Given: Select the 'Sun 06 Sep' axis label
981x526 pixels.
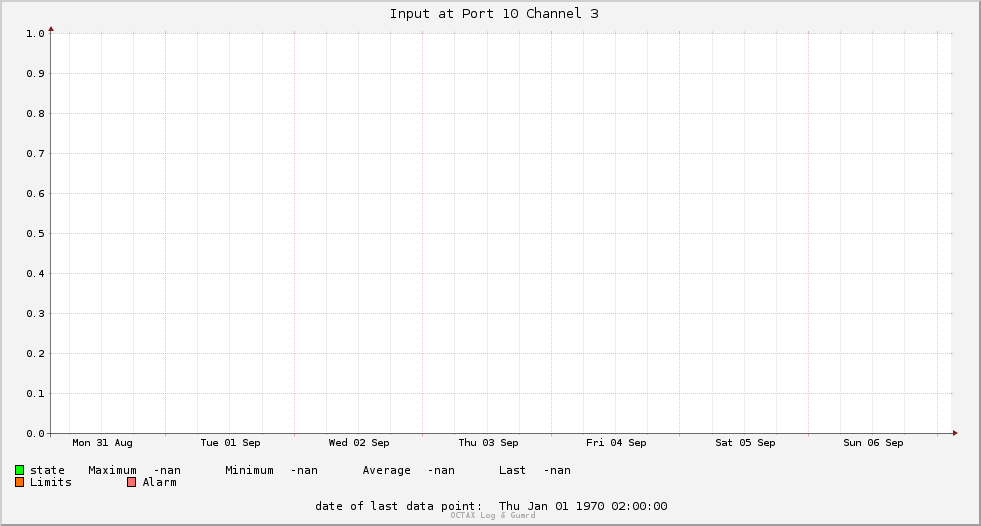Looking at the screenshot, I should point(873,443).
